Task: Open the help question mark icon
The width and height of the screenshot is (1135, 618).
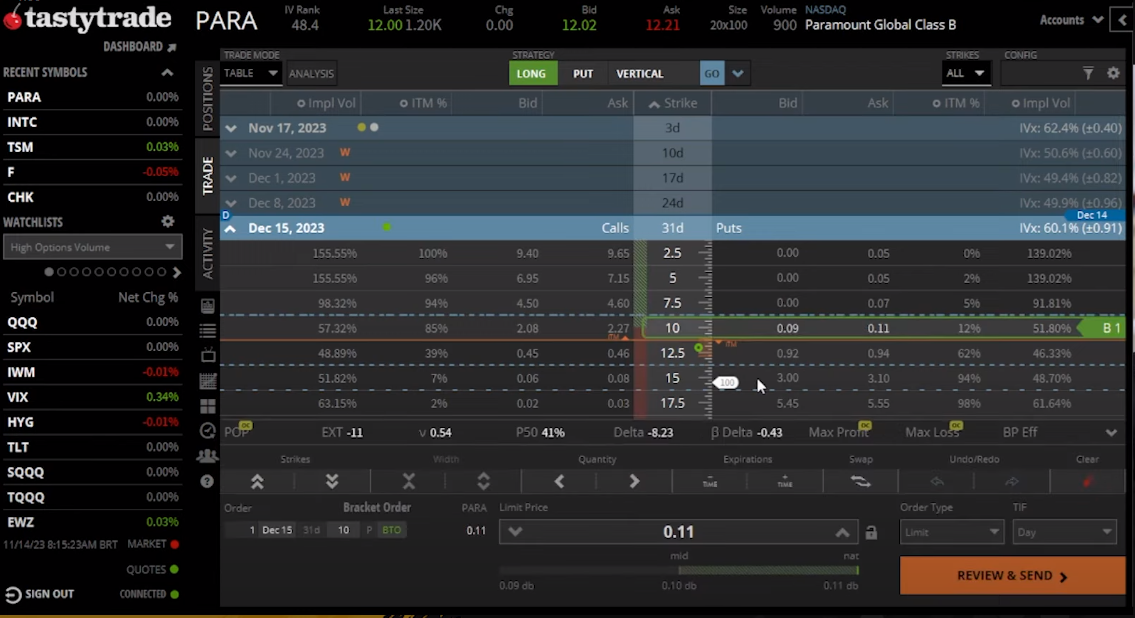Action: (x=208, y=481)
